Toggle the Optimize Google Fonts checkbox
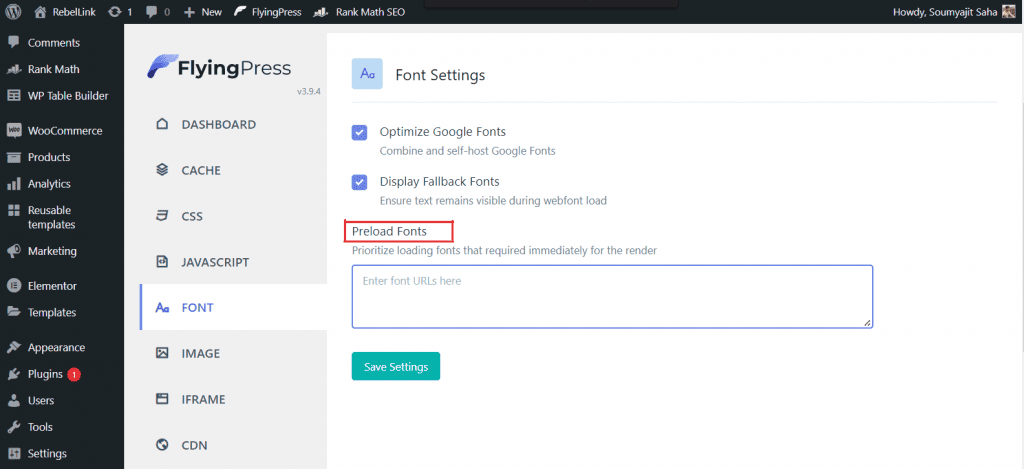1024x469 pixels. pyautogui.click(x=360, y=132)
